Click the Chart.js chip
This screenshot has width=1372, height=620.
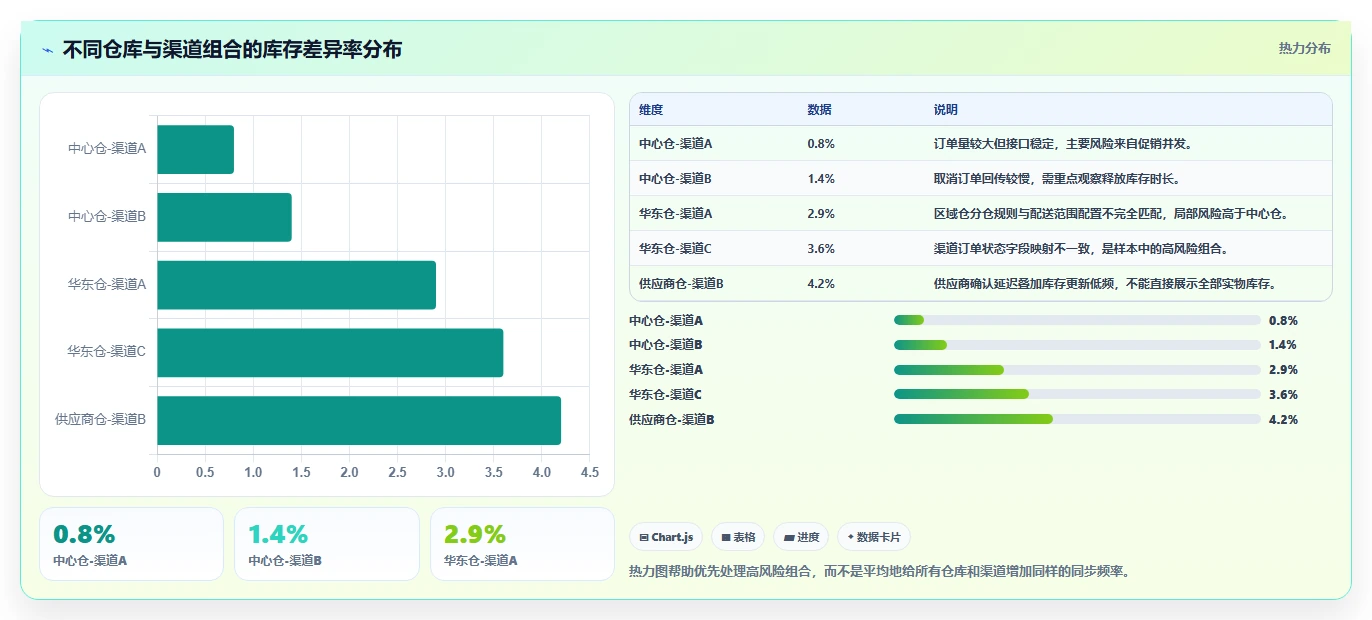pos(667,537)
